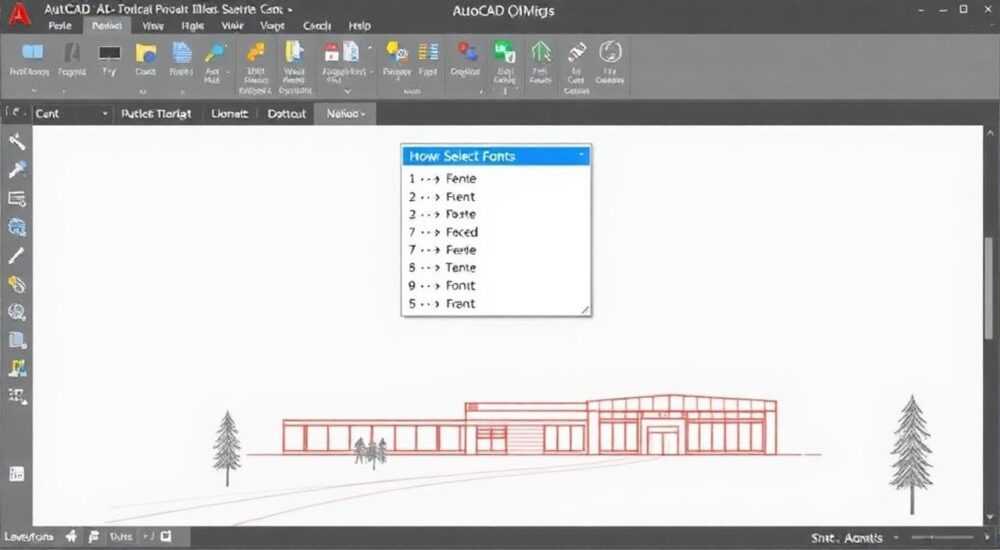Click the zoom slider in status bar
Screen dimensions: 1000x550
click(x=942, y=537)
